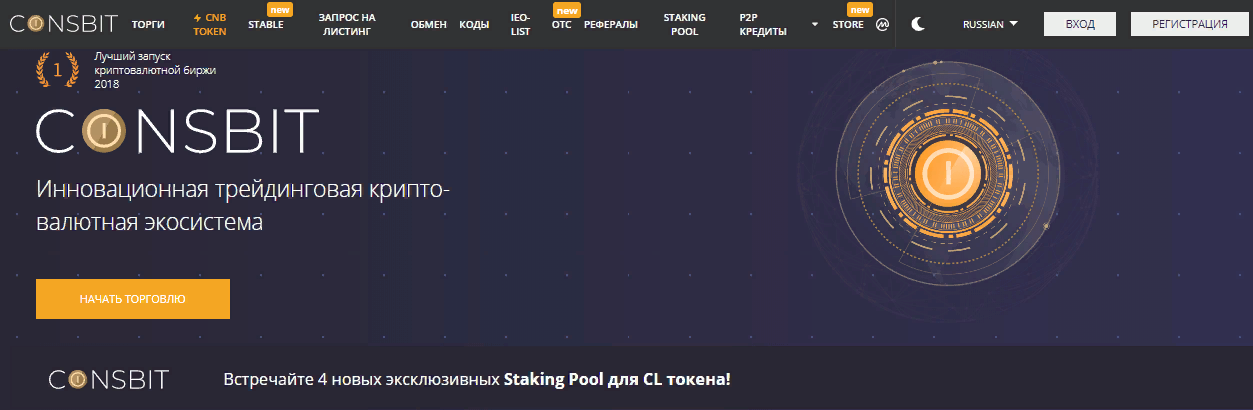The image size is (1253, 410).
Task: Open the IEO-List page
Action: [520, 24]
